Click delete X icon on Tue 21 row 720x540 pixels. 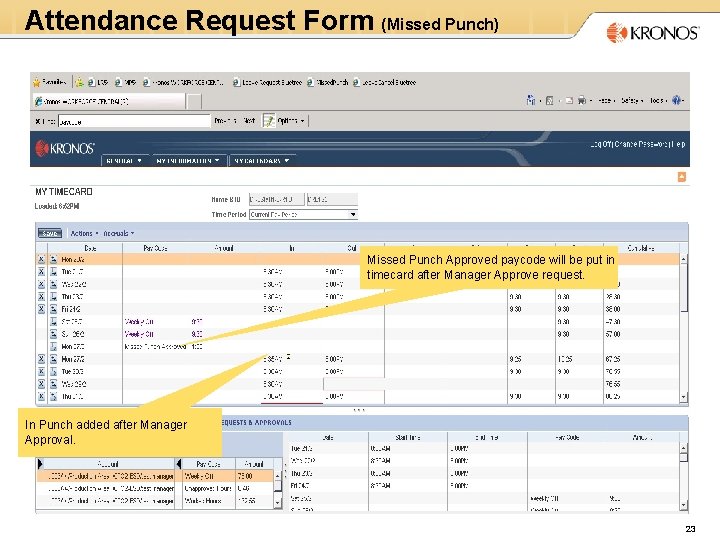(41, 272)
